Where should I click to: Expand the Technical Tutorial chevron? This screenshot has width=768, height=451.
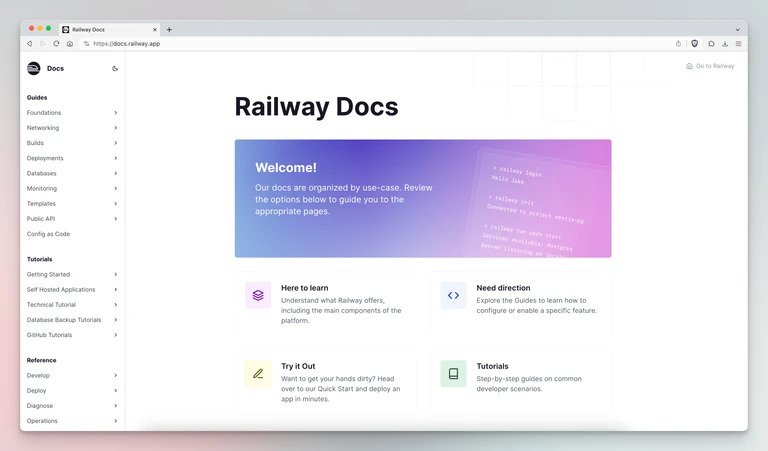(116, 305)
